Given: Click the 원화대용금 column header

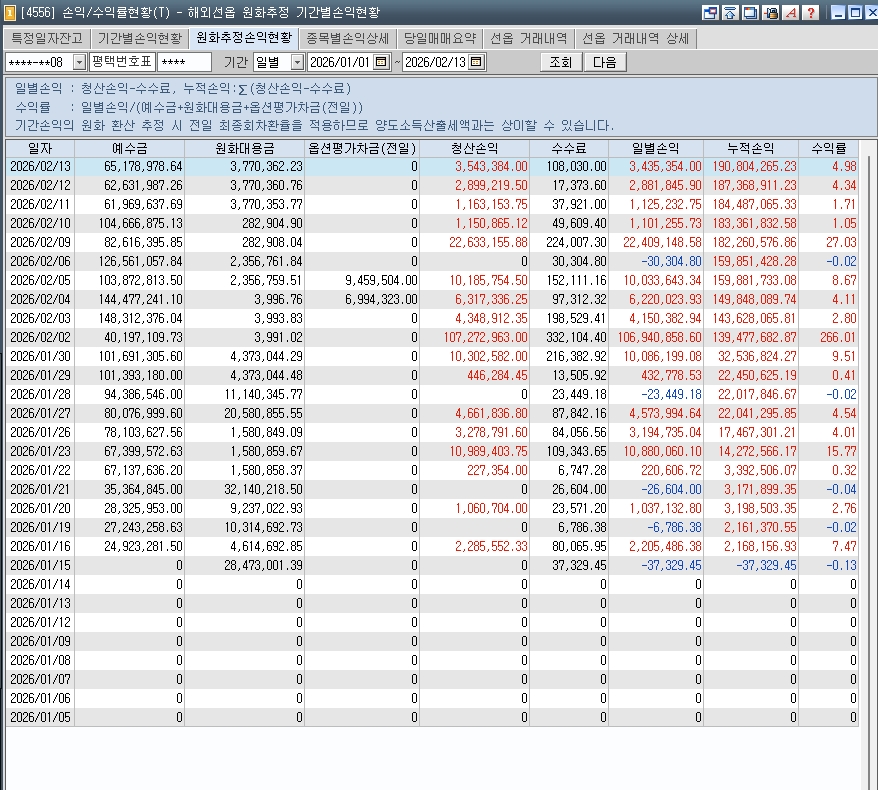Looking at the screenshot, I should 245,148.
